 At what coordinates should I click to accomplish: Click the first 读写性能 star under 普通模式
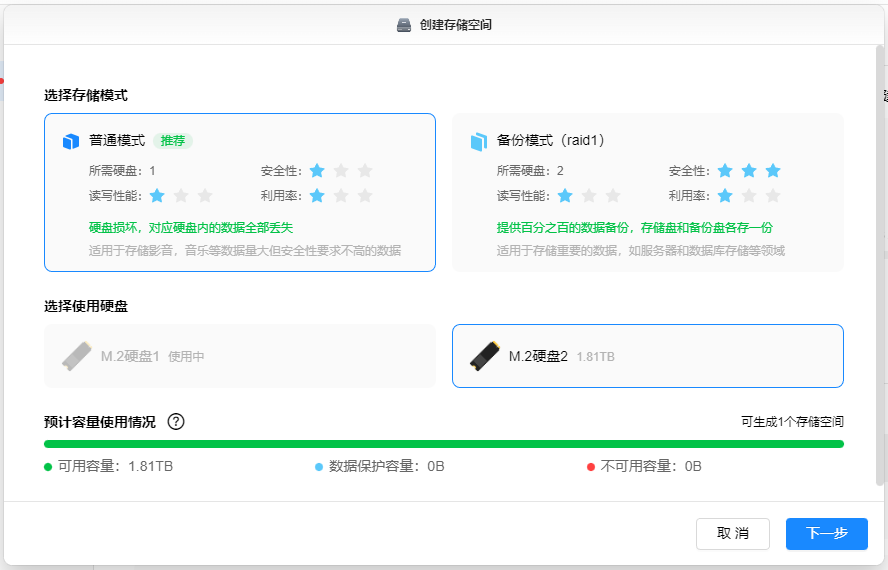click(x=157, y=196)
